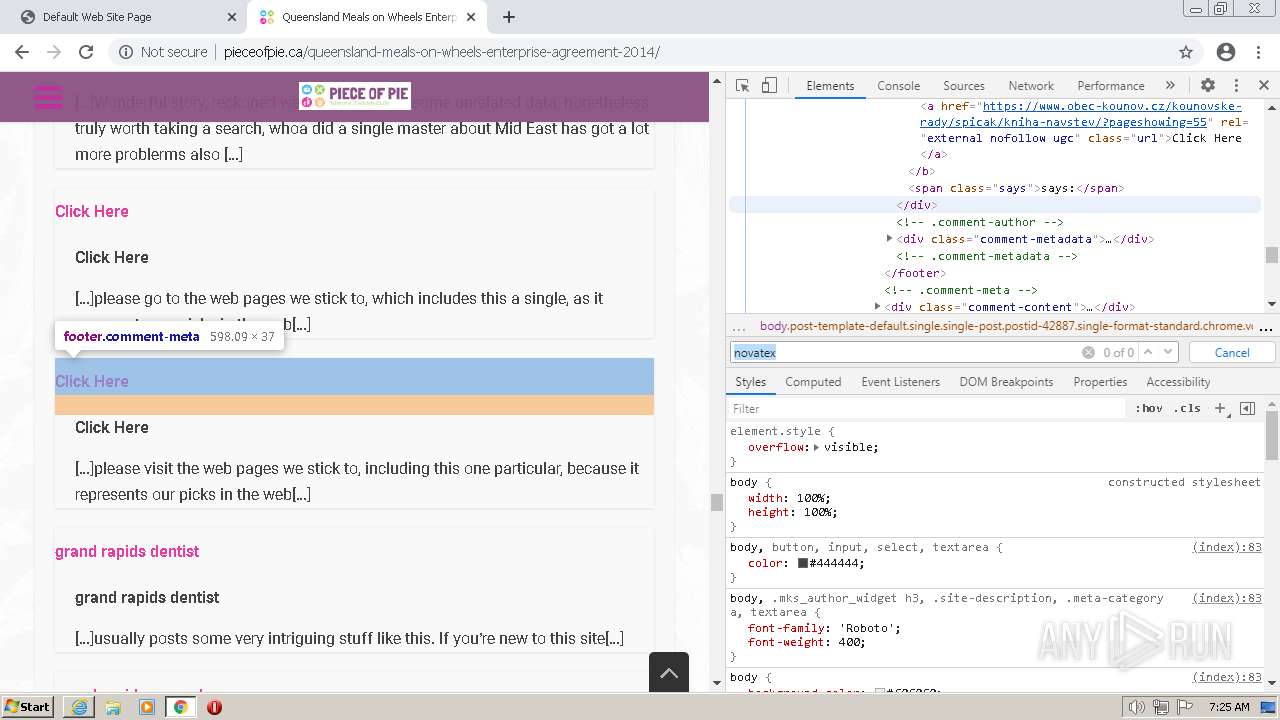This screenshot has height=720, width=1280.
Task: Bookmark this page with the star
Action: (1186, 52)
